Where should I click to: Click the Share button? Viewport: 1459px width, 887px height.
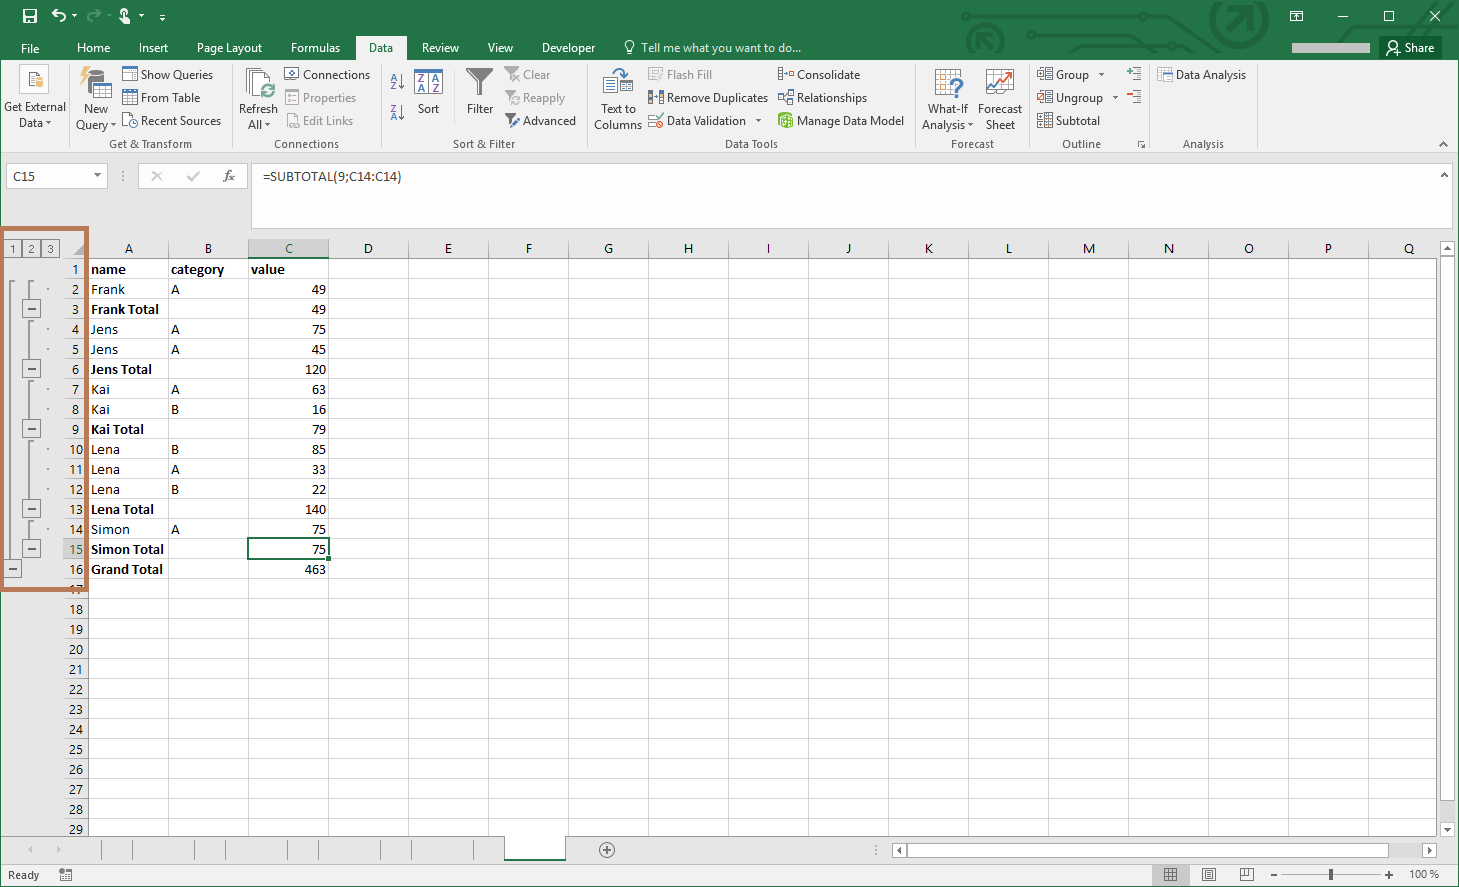point(1410,47)
